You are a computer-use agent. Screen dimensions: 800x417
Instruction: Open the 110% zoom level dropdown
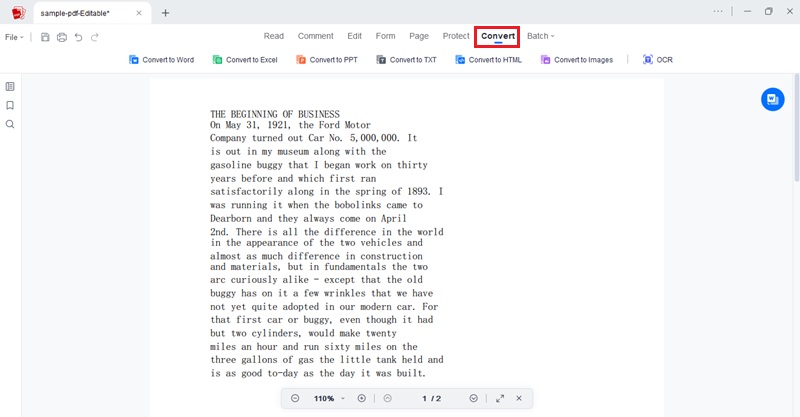coord(330,398)
